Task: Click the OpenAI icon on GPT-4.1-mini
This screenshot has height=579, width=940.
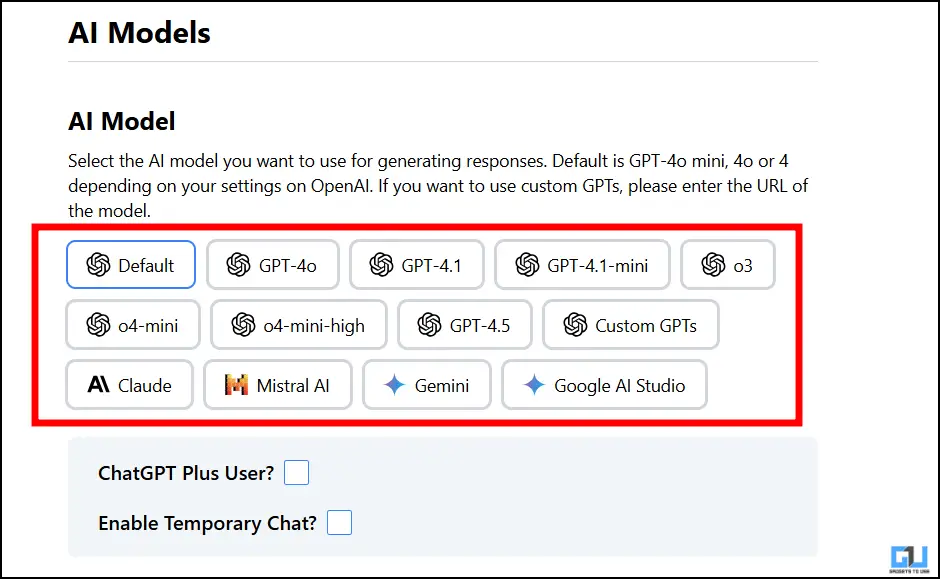Action: click(527, 264)
